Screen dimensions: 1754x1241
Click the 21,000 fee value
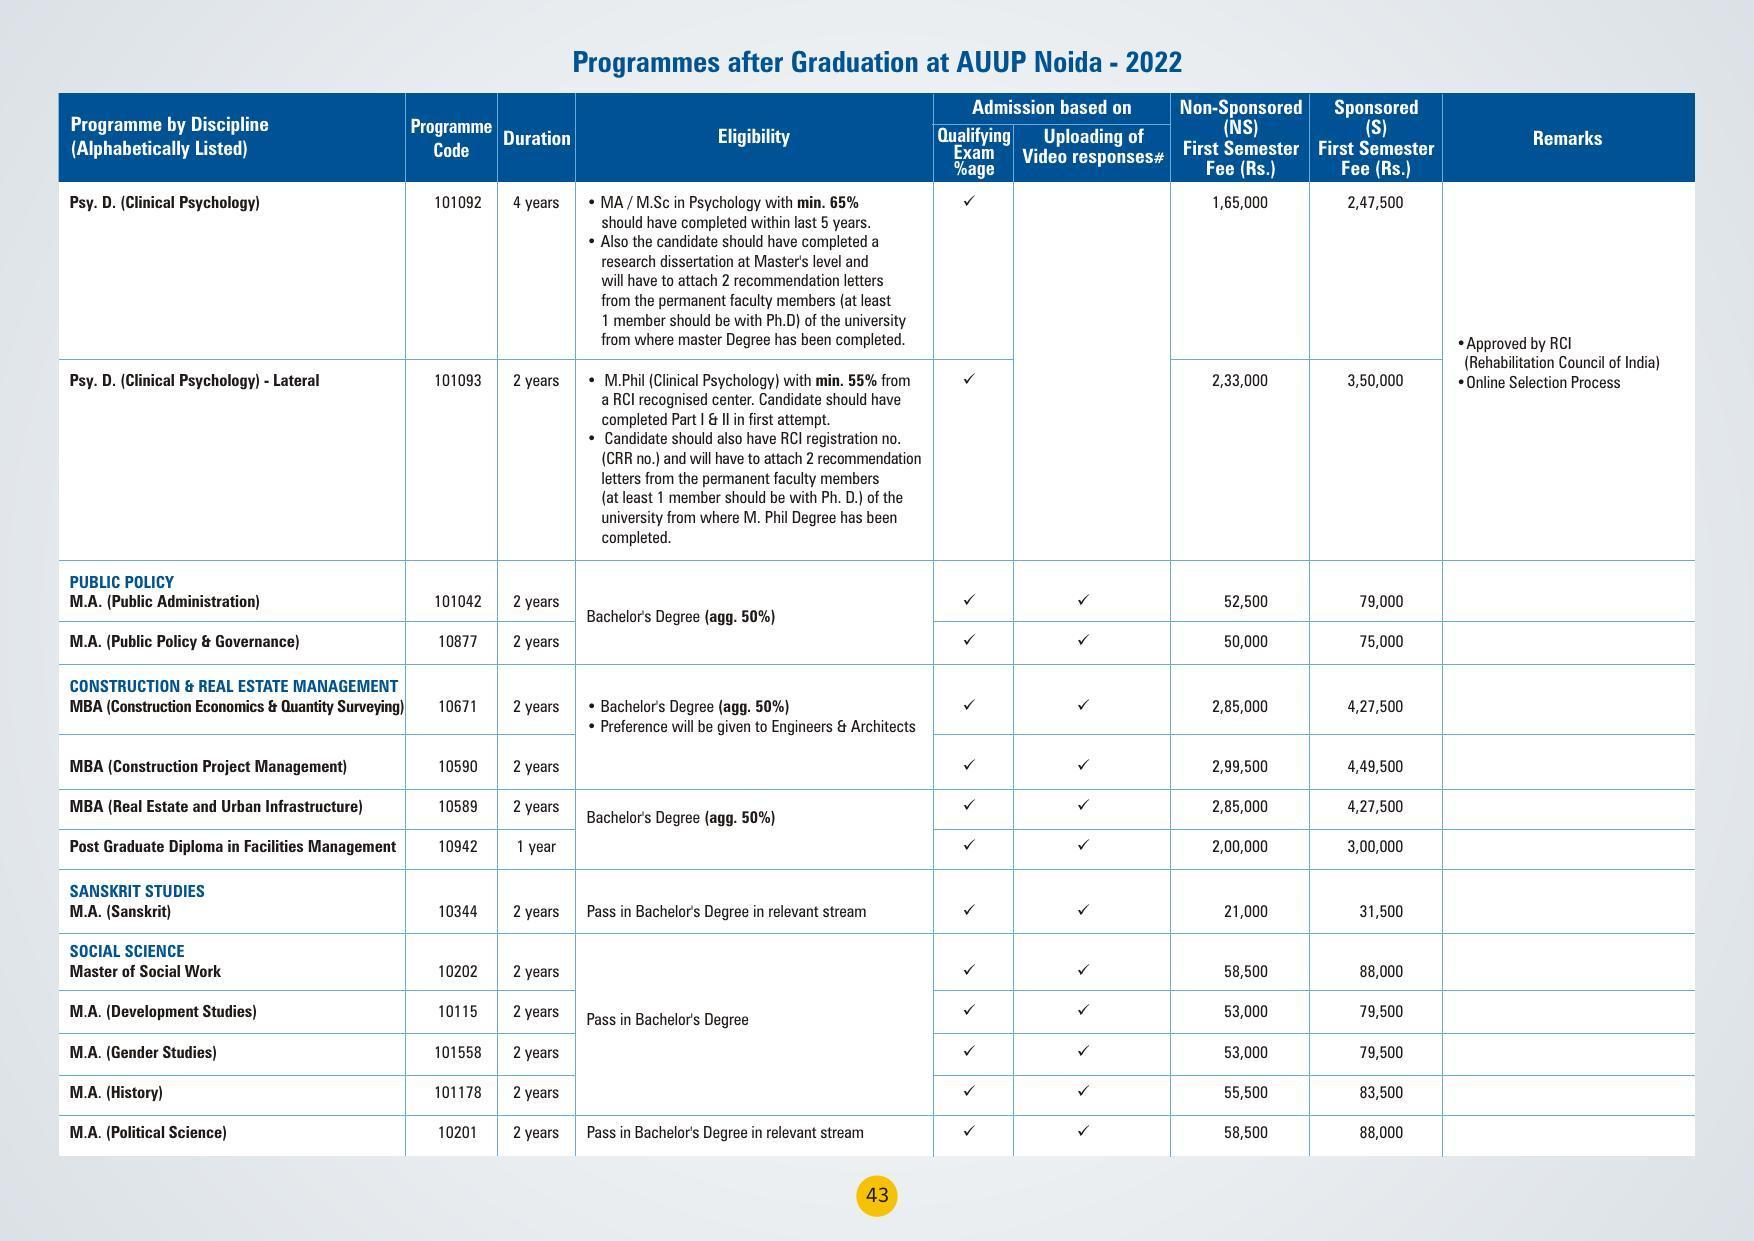1246,911
